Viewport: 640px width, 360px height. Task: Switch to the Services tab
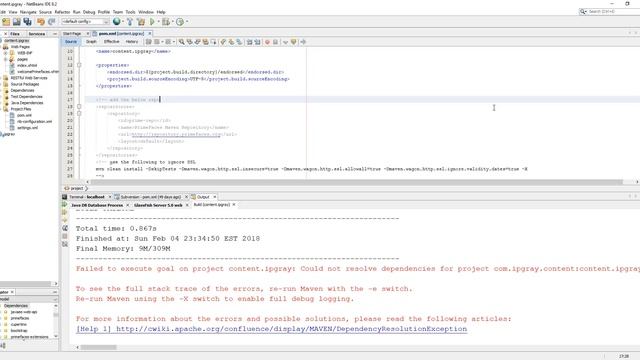coord(37,34)
